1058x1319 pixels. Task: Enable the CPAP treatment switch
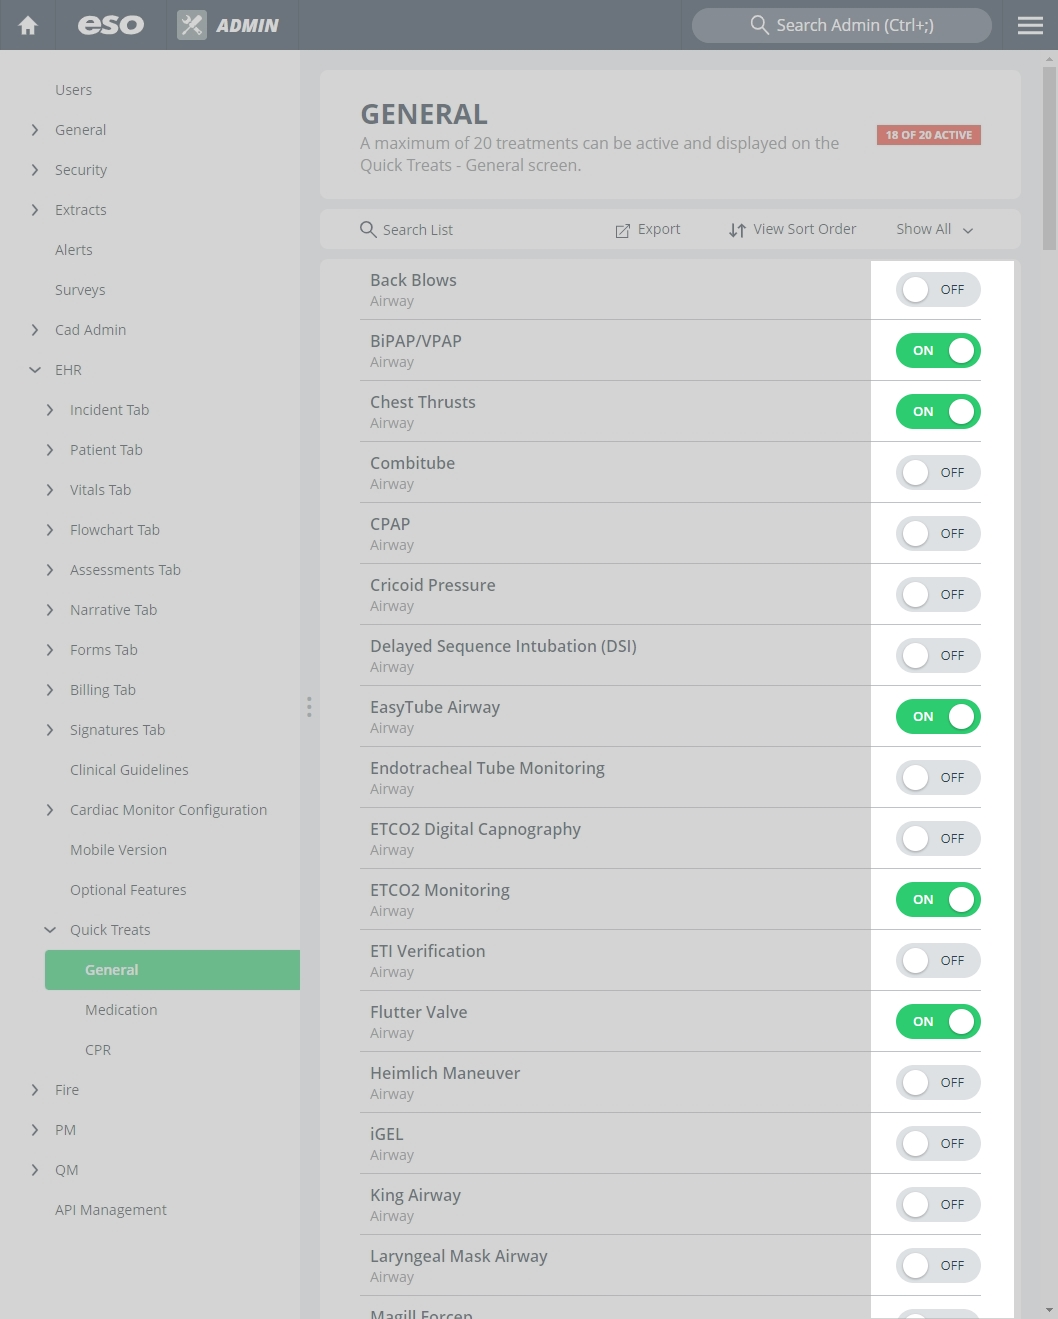938,534
